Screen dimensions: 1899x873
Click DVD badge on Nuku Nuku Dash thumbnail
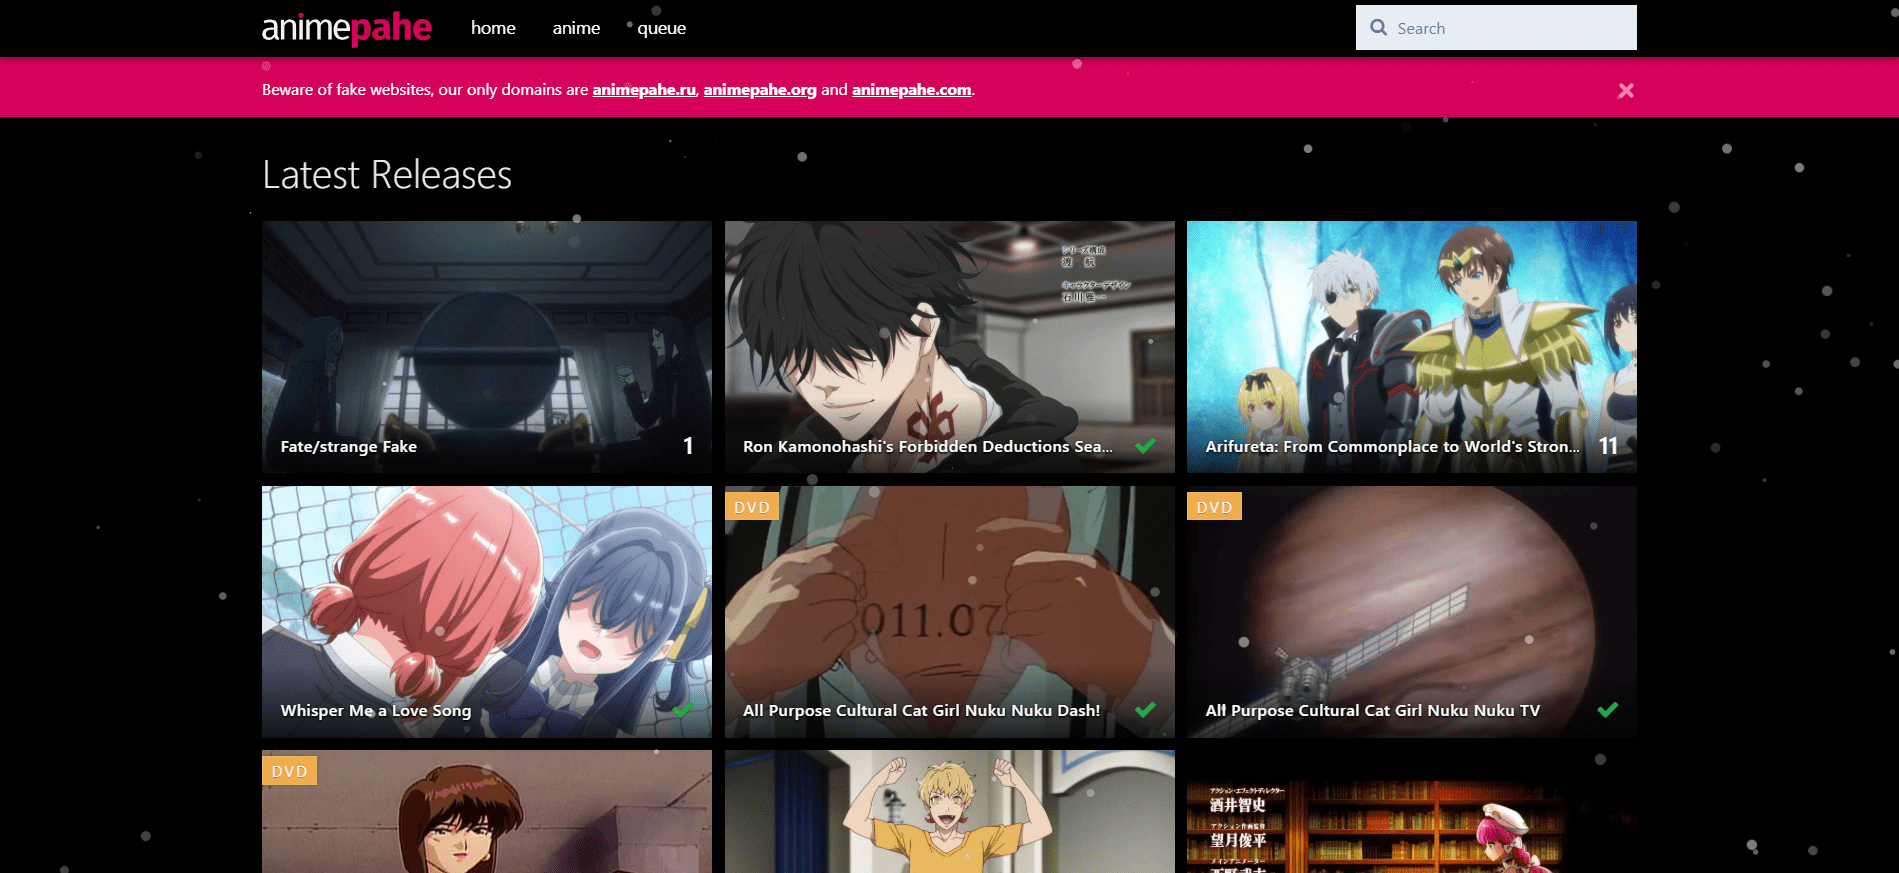point(751,507)
